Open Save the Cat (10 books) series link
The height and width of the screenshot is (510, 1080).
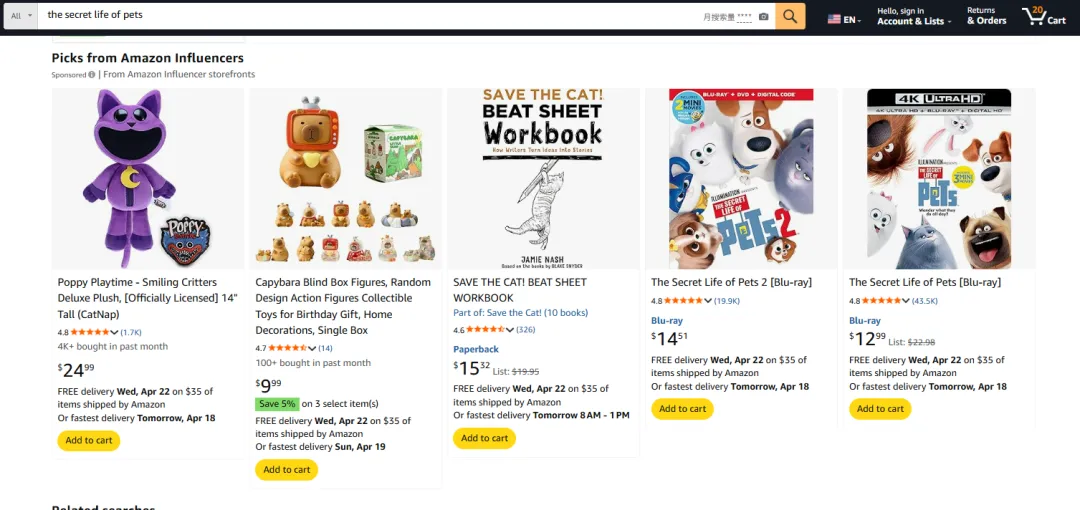[x=520, y=313]
